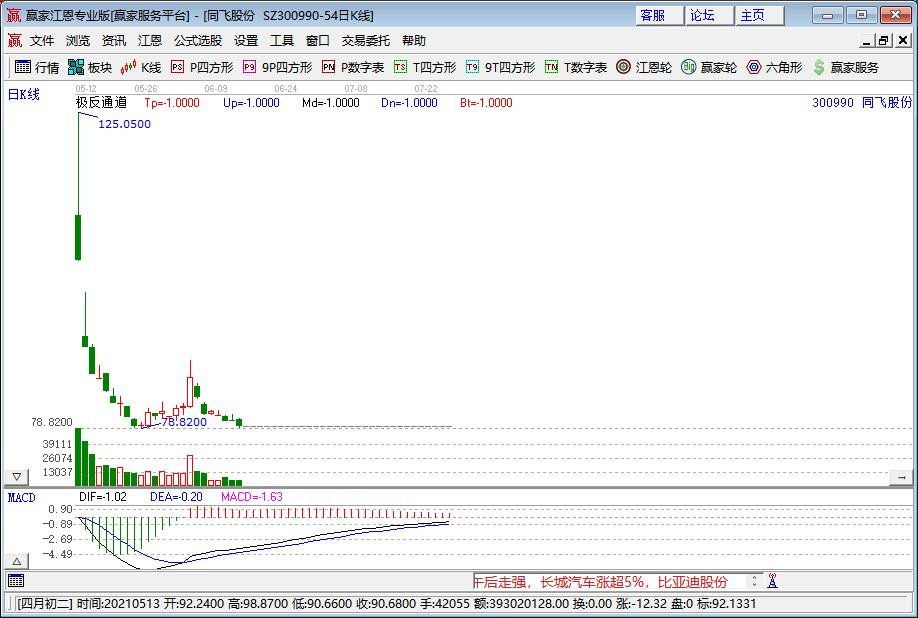The image size is (918, 618).
Task: Open the 文件 menu
Action: point(42,40)
